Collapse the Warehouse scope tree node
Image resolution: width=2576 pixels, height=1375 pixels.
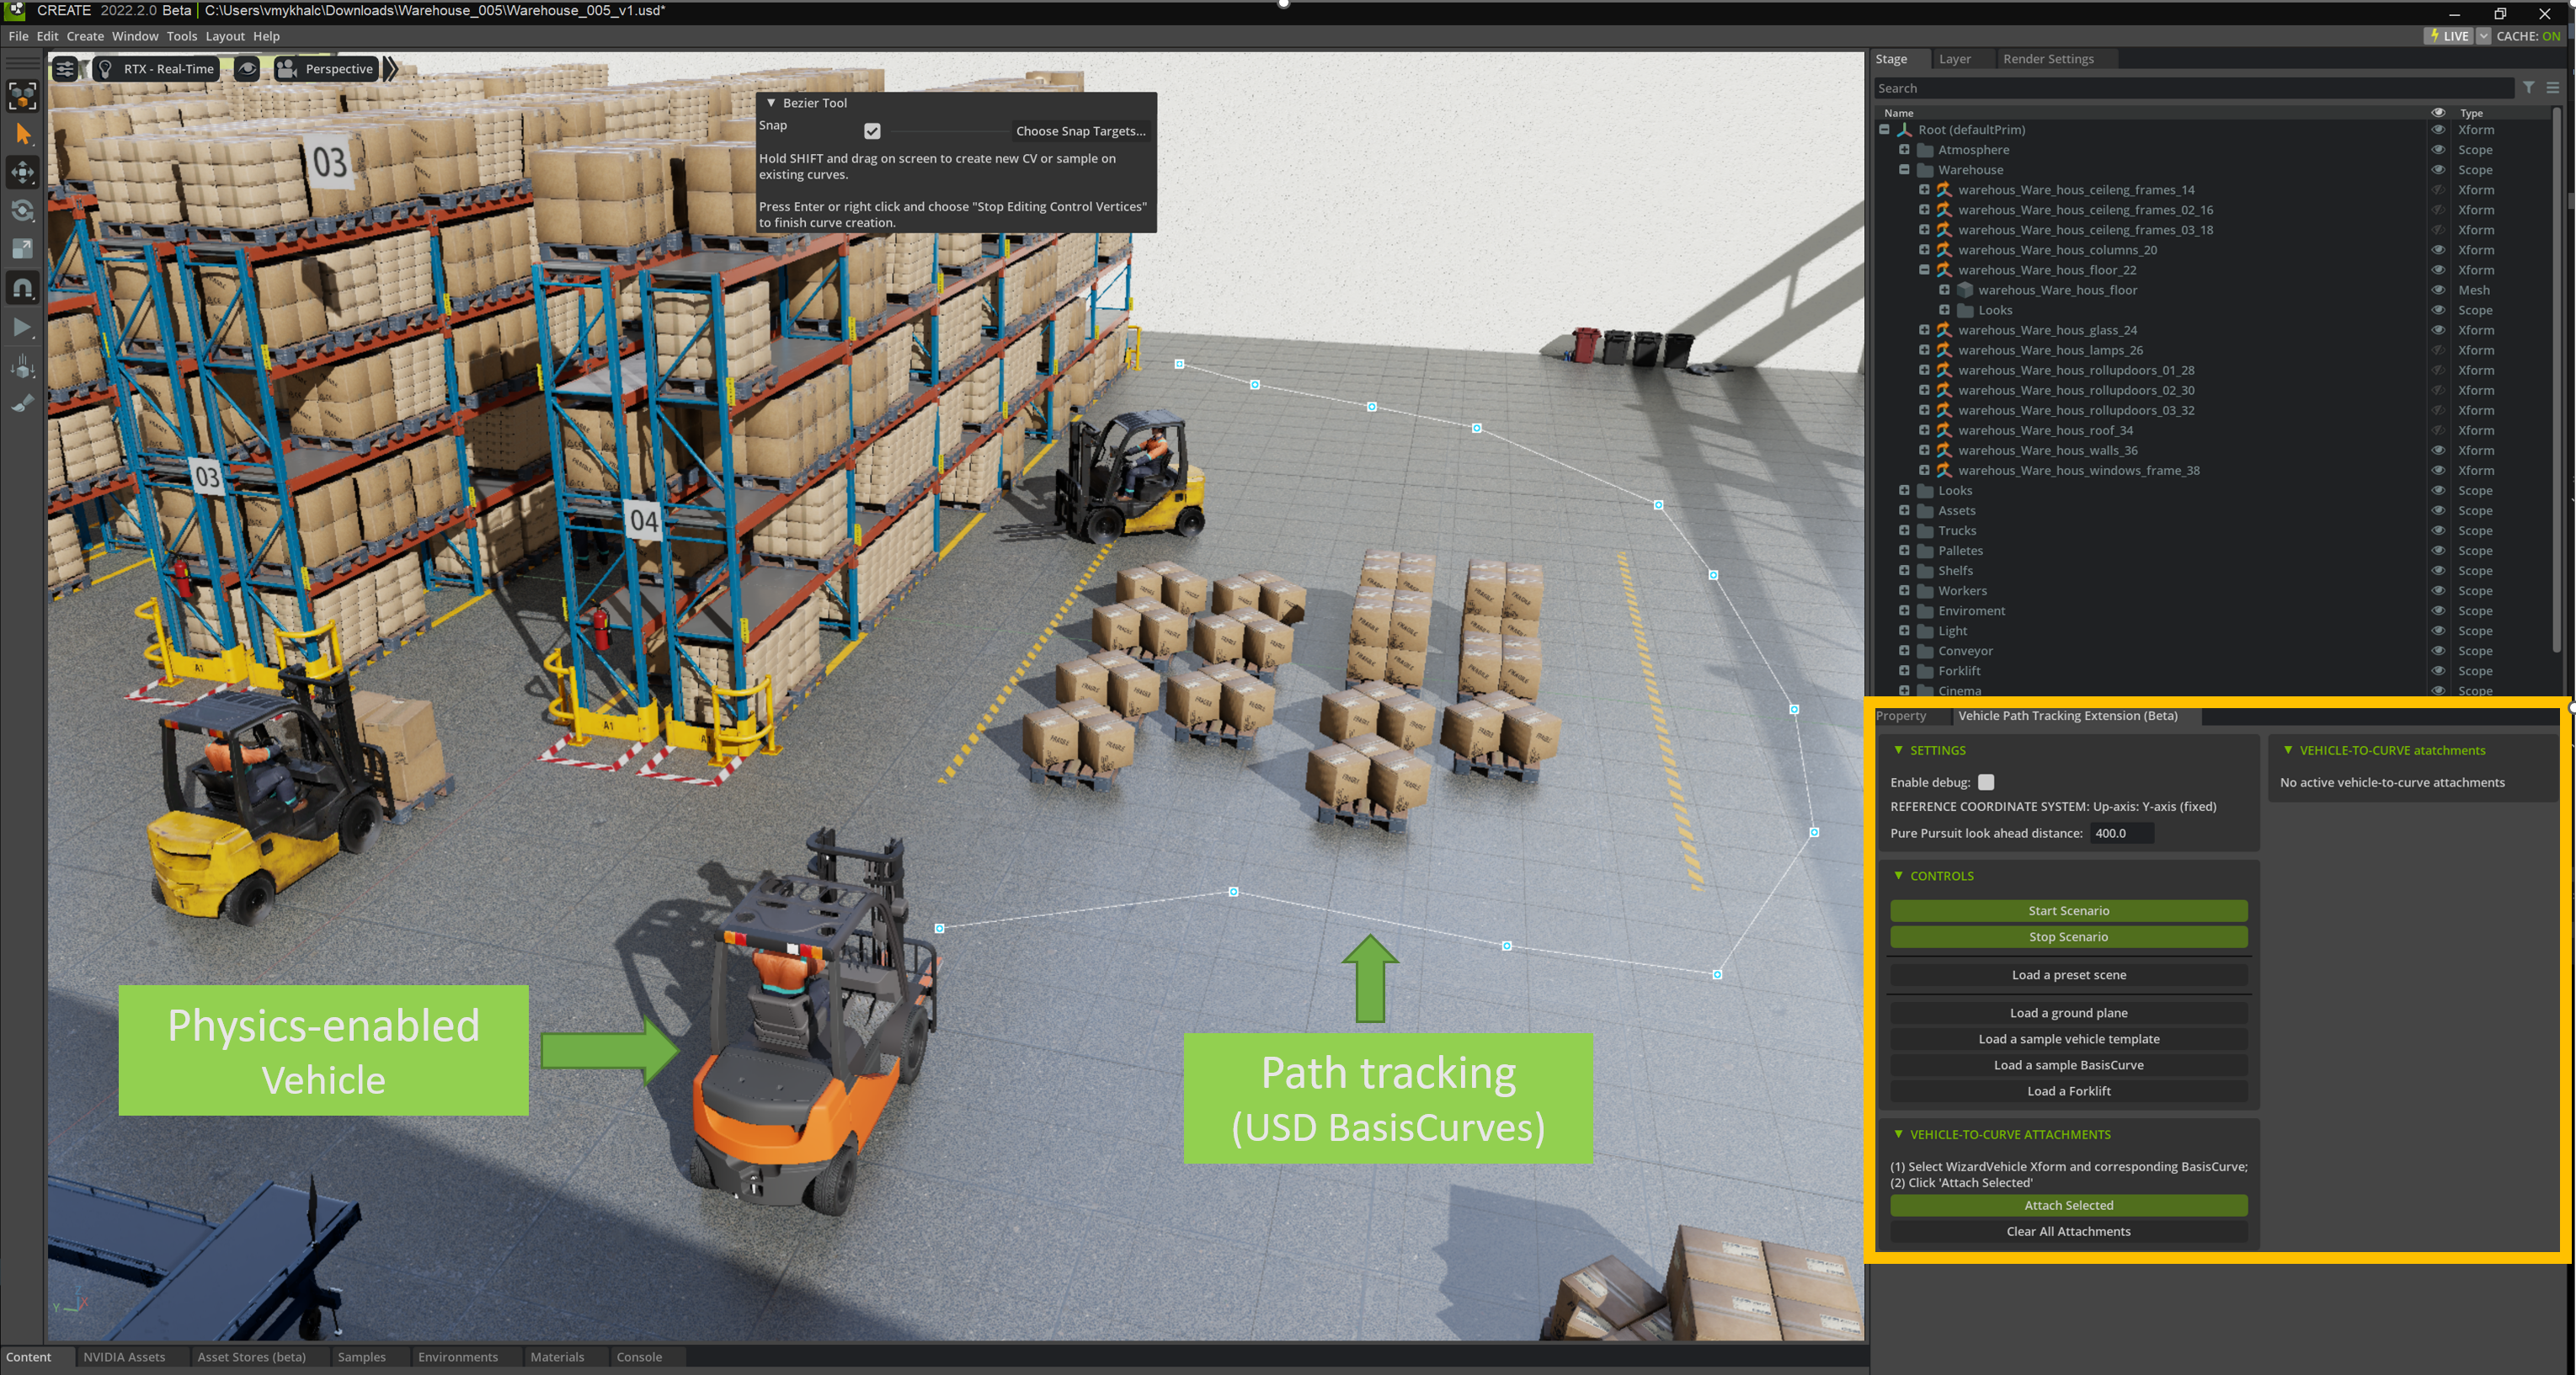[x=1904, y=170]
